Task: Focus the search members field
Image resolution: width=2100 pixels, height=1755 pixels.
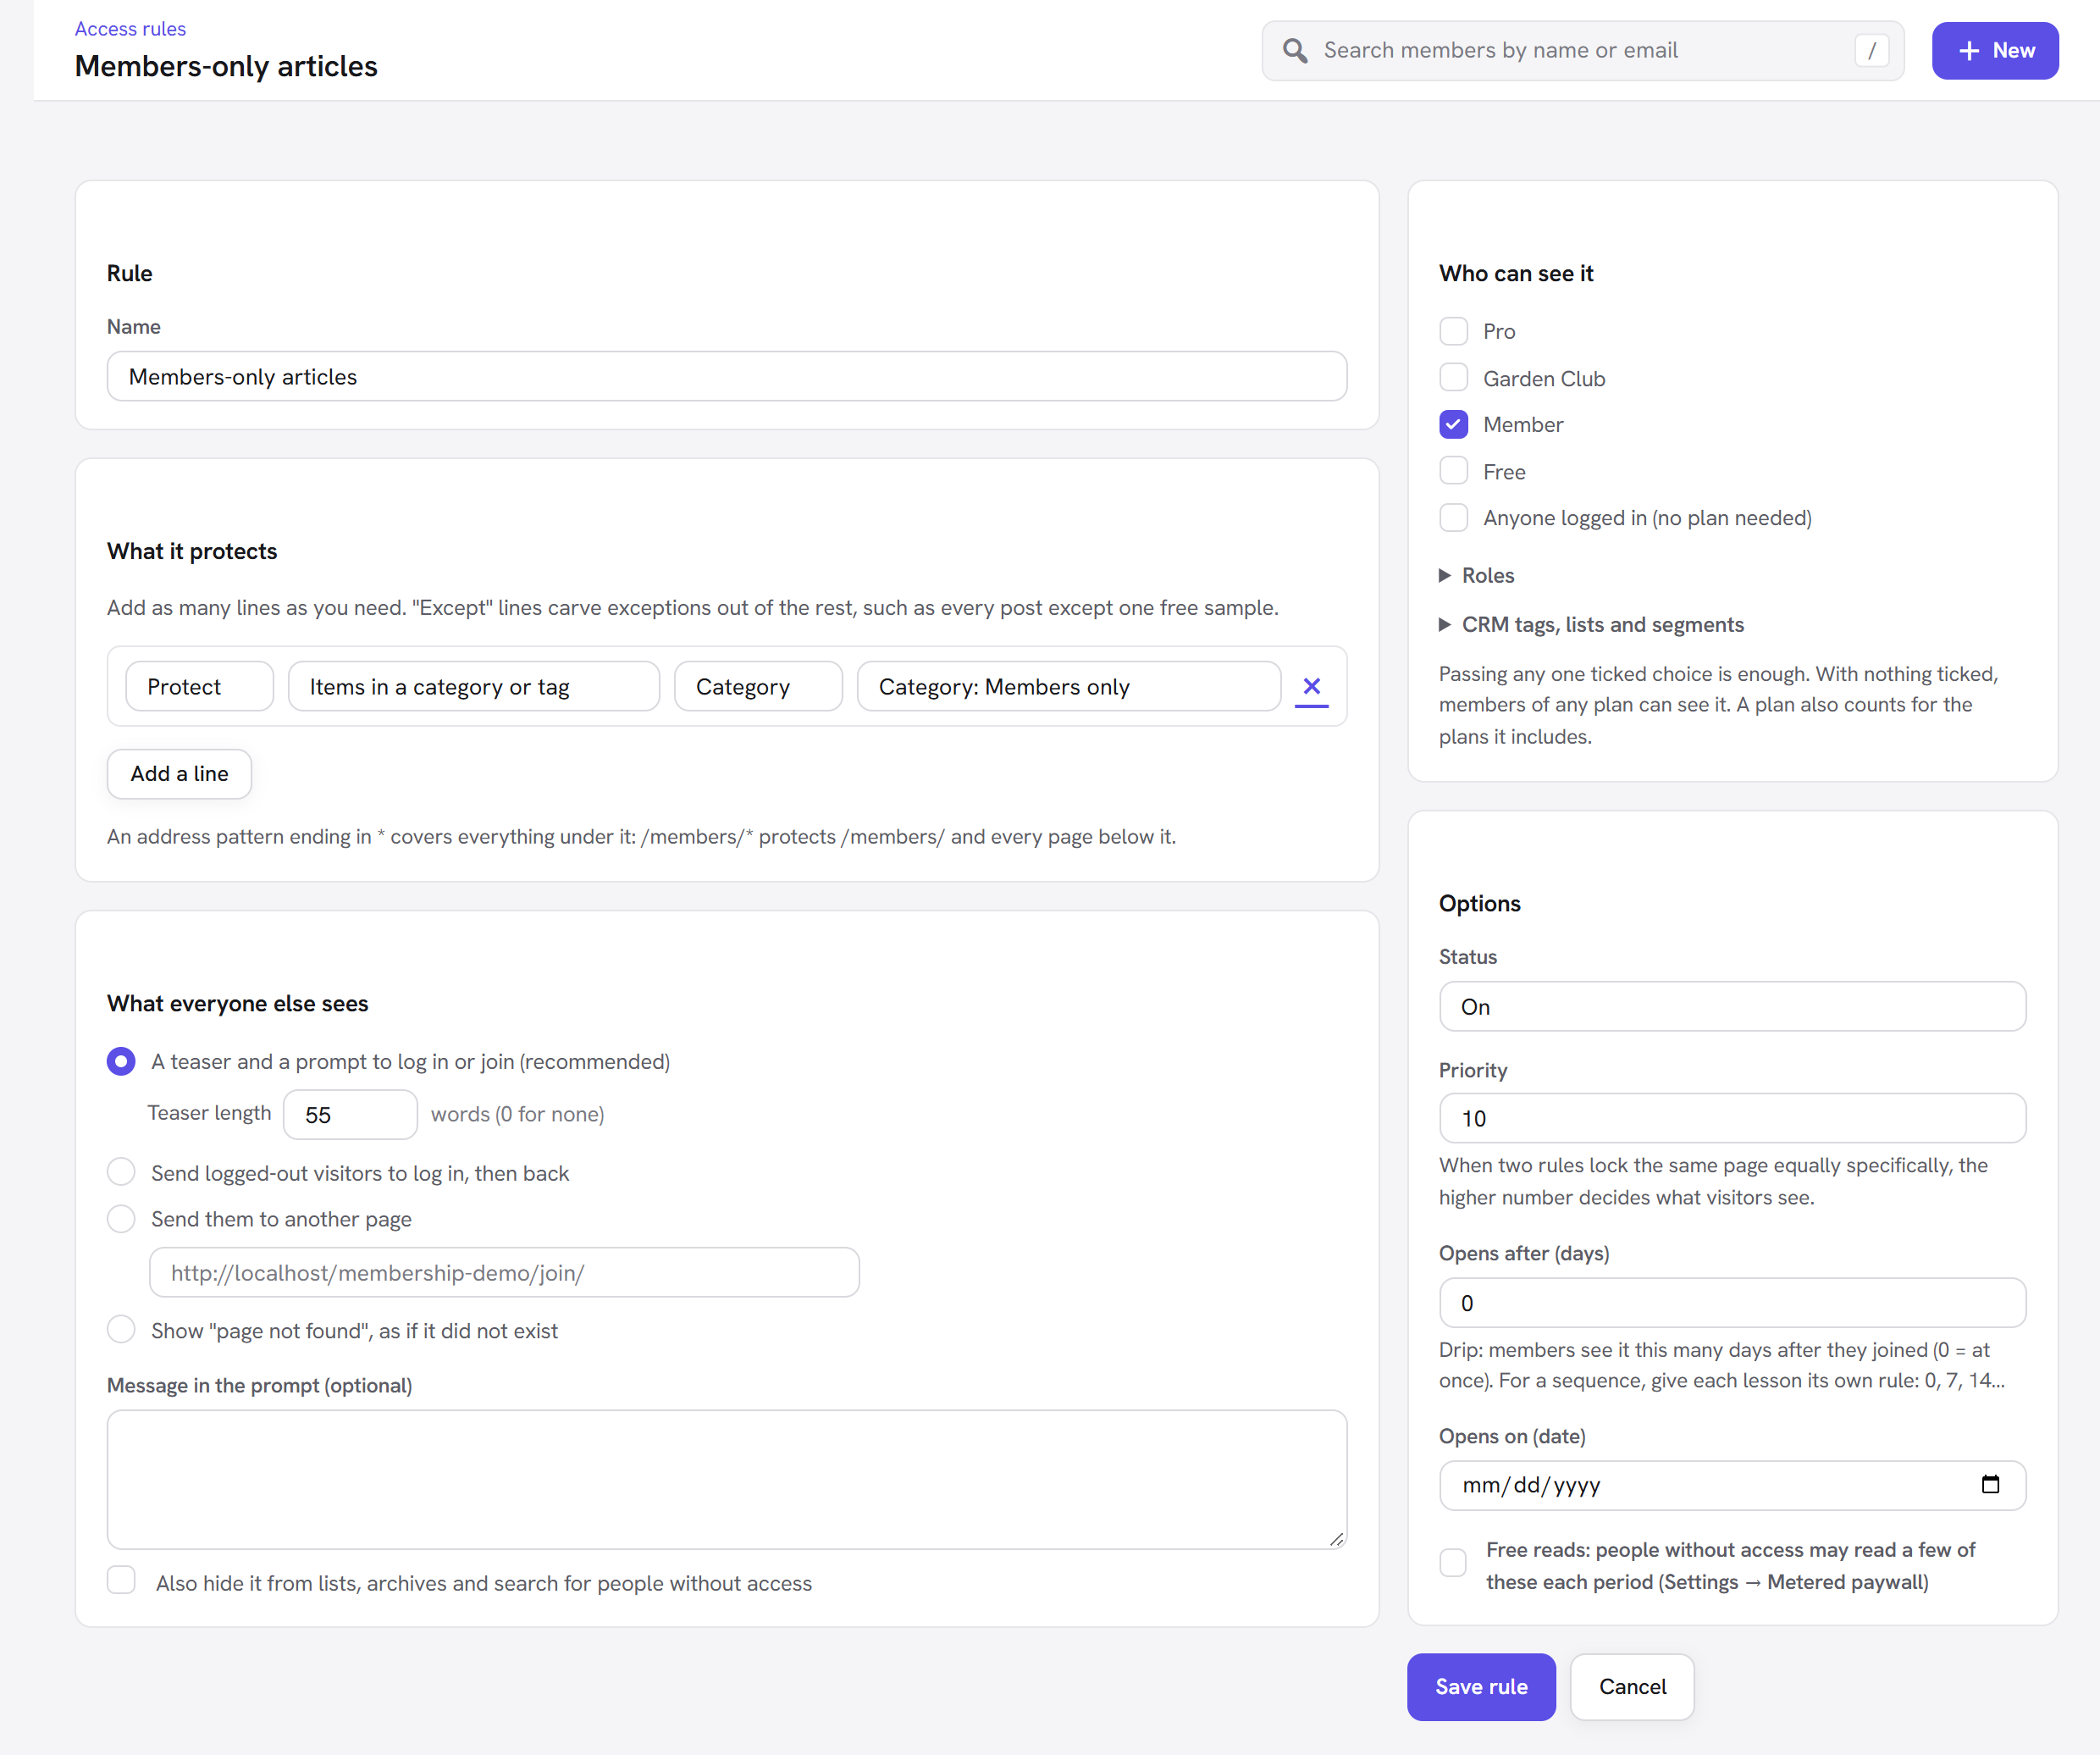Action: coord(1583,51)
